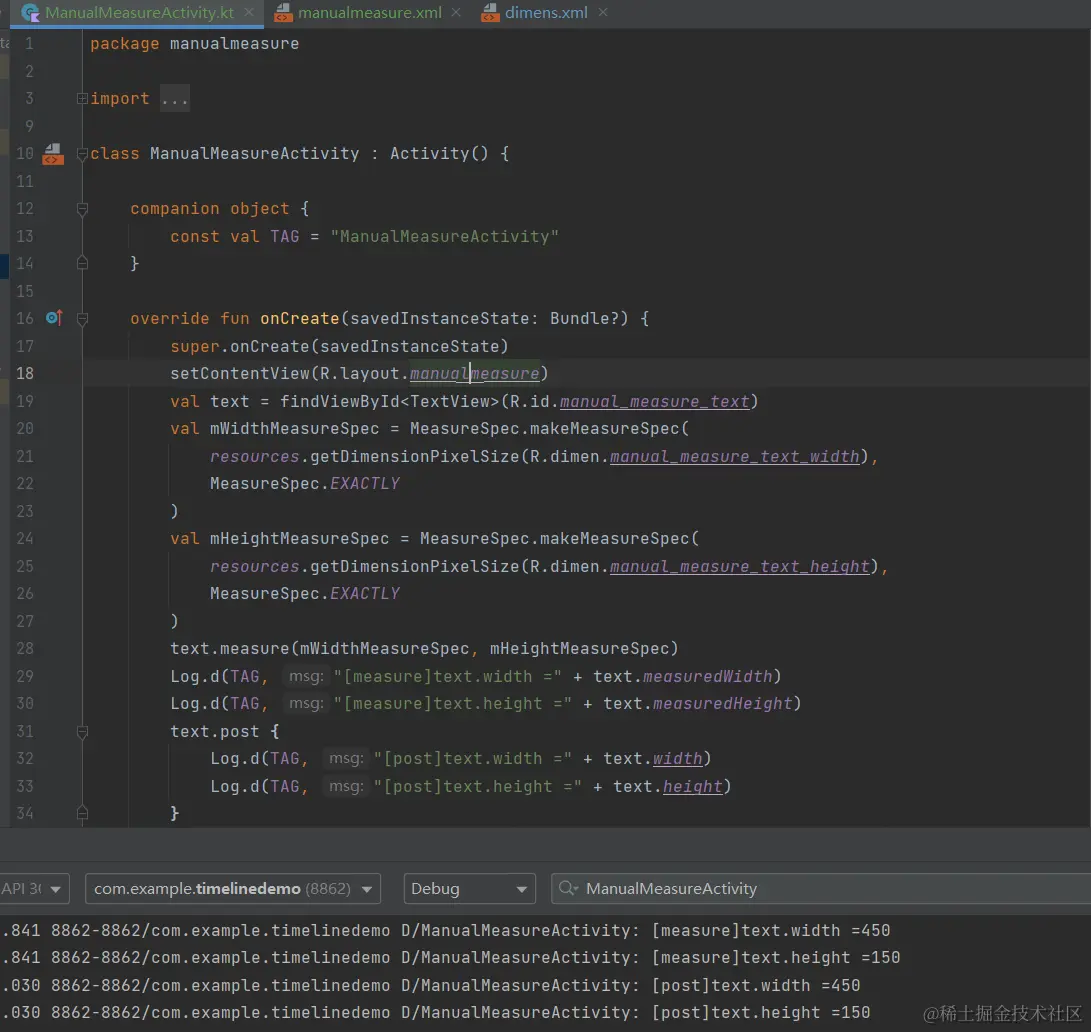Click the search magnifier icon in logcat filter
Viewport: 1091px width, 1032px height.
568,888
